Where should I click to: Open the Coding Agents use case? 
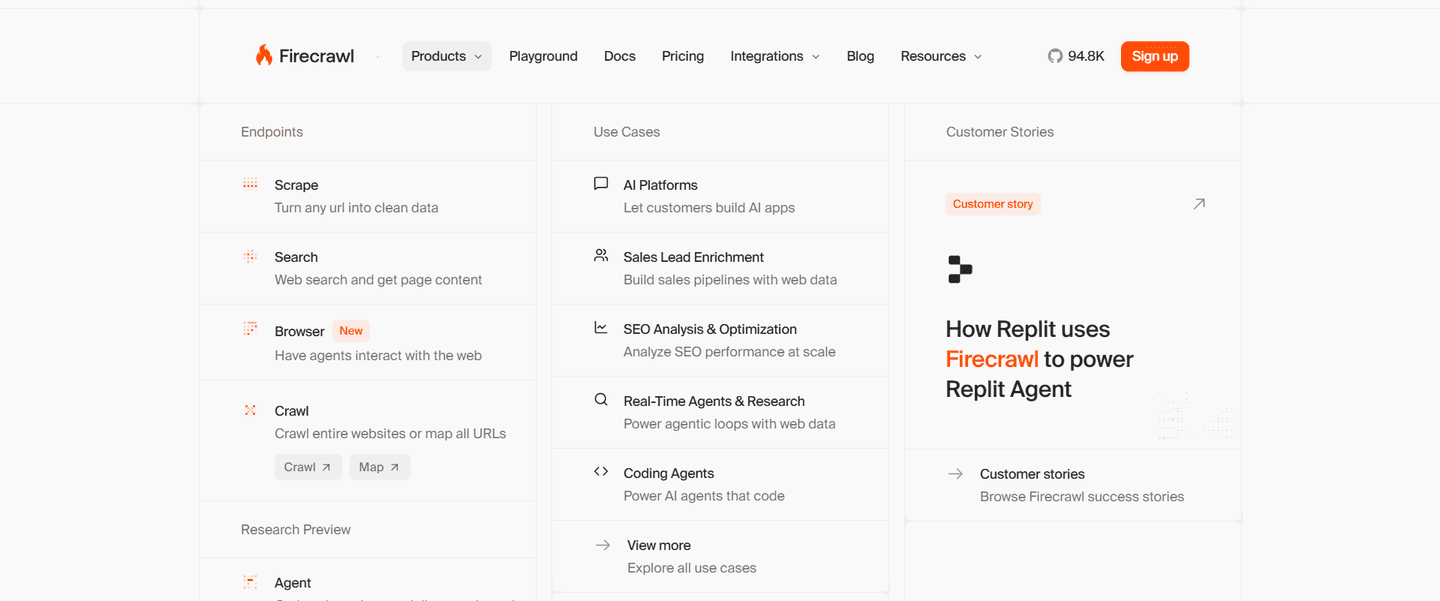(x=720, y=484)
